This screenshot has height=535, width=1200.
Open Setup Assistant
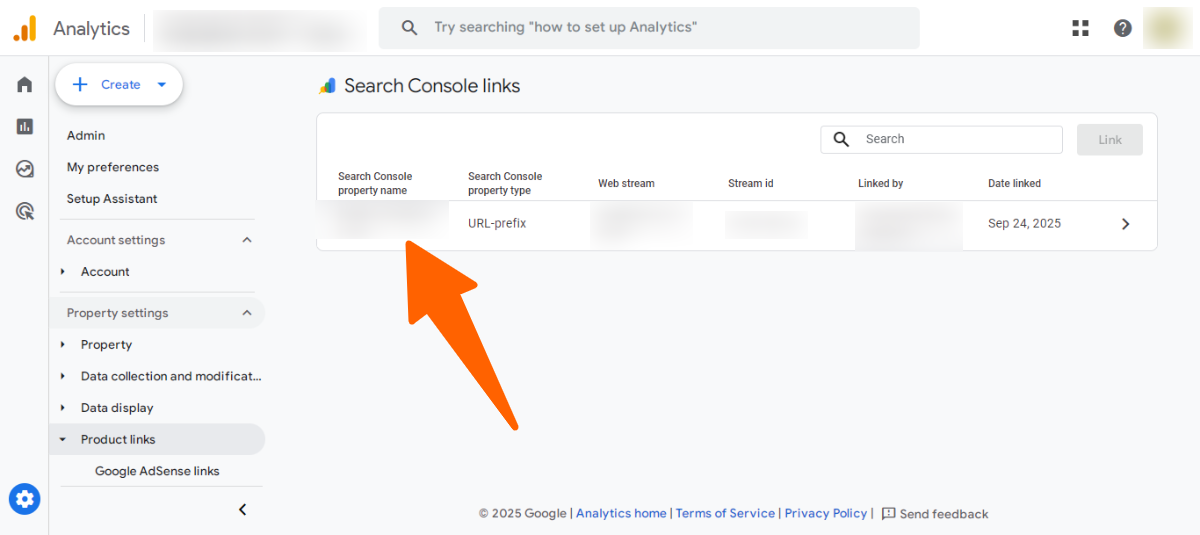pos(112,199)
